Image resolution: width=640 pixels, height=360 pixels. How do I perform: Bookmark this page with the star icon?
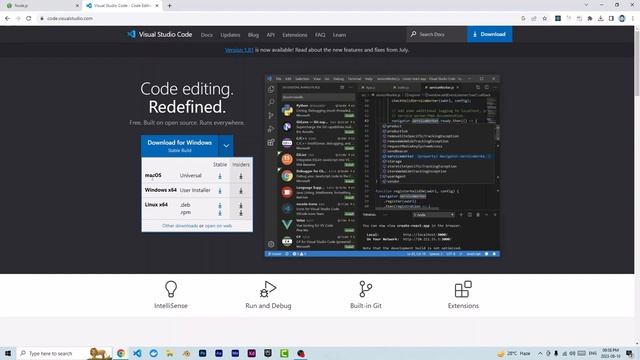pyautogui.click(x=544, y=18)
